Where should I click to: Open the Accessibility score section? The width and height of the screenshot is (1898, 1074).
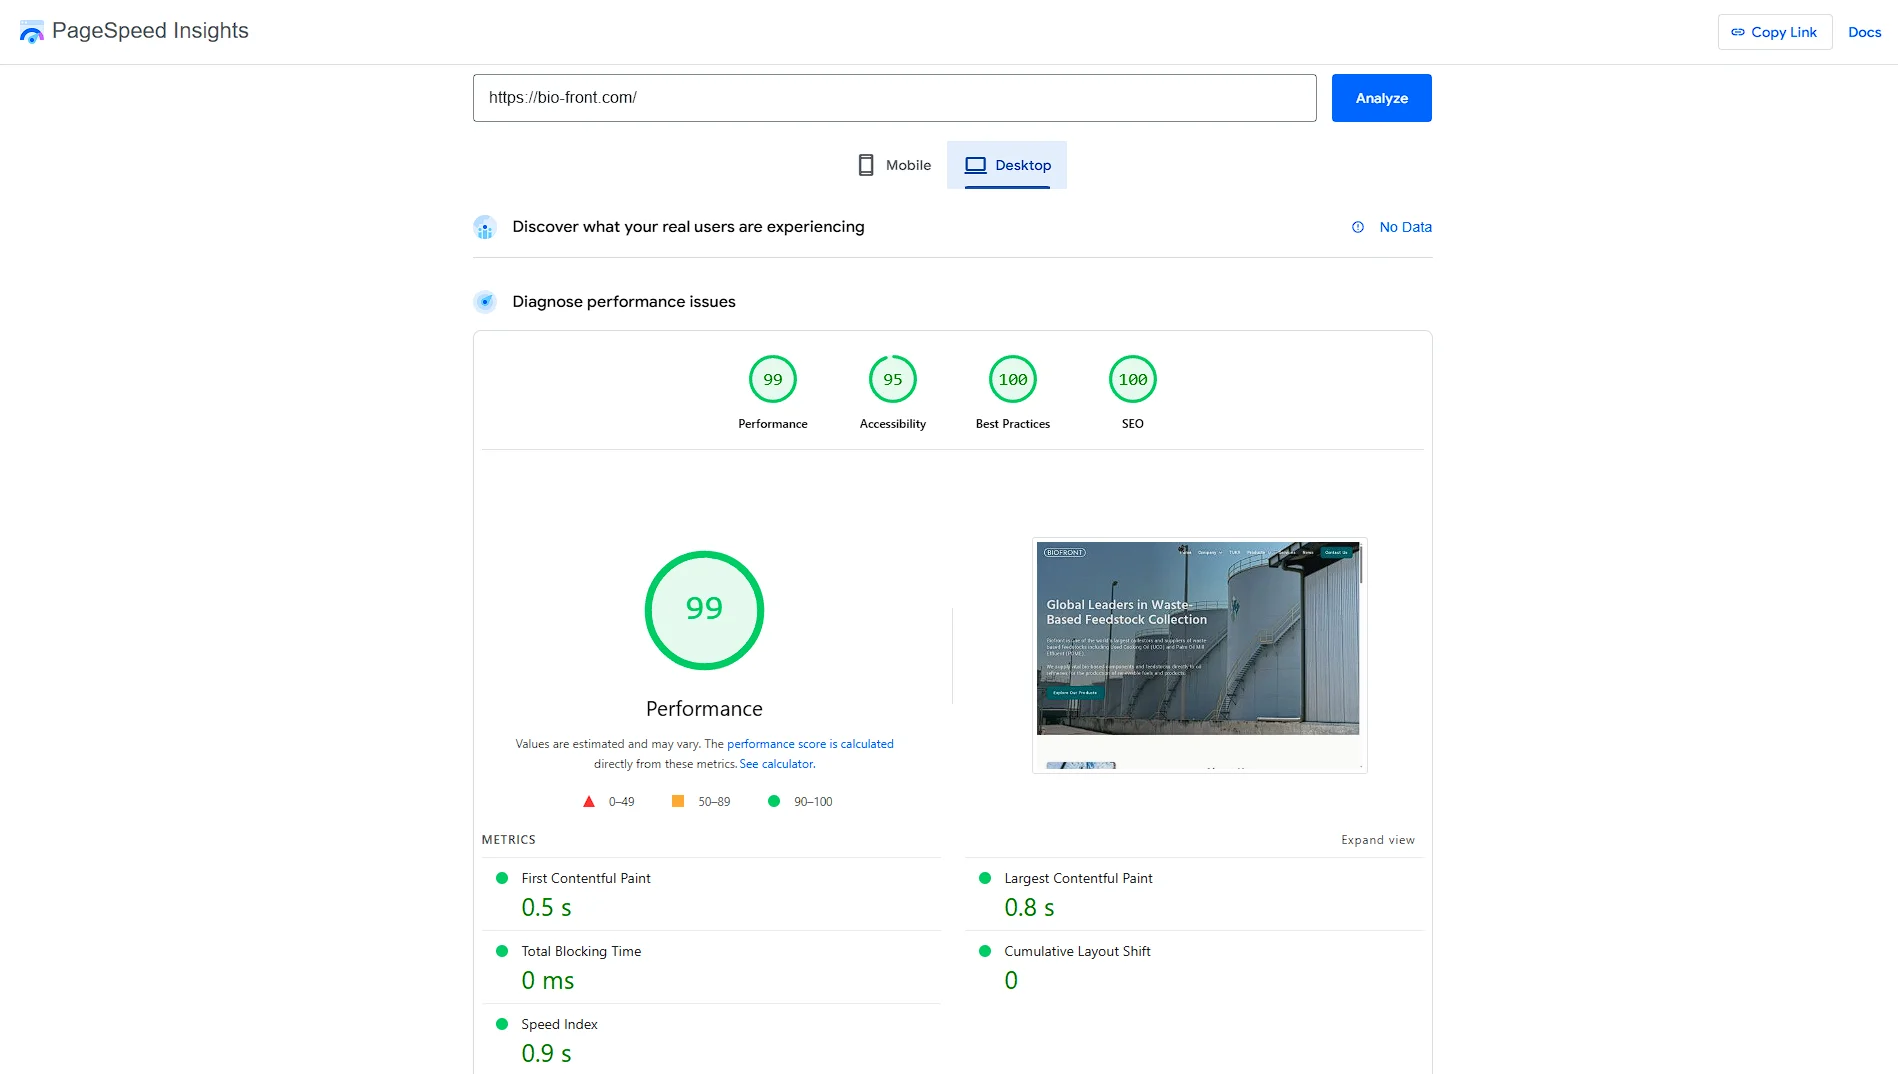click(x=892, y=379)
